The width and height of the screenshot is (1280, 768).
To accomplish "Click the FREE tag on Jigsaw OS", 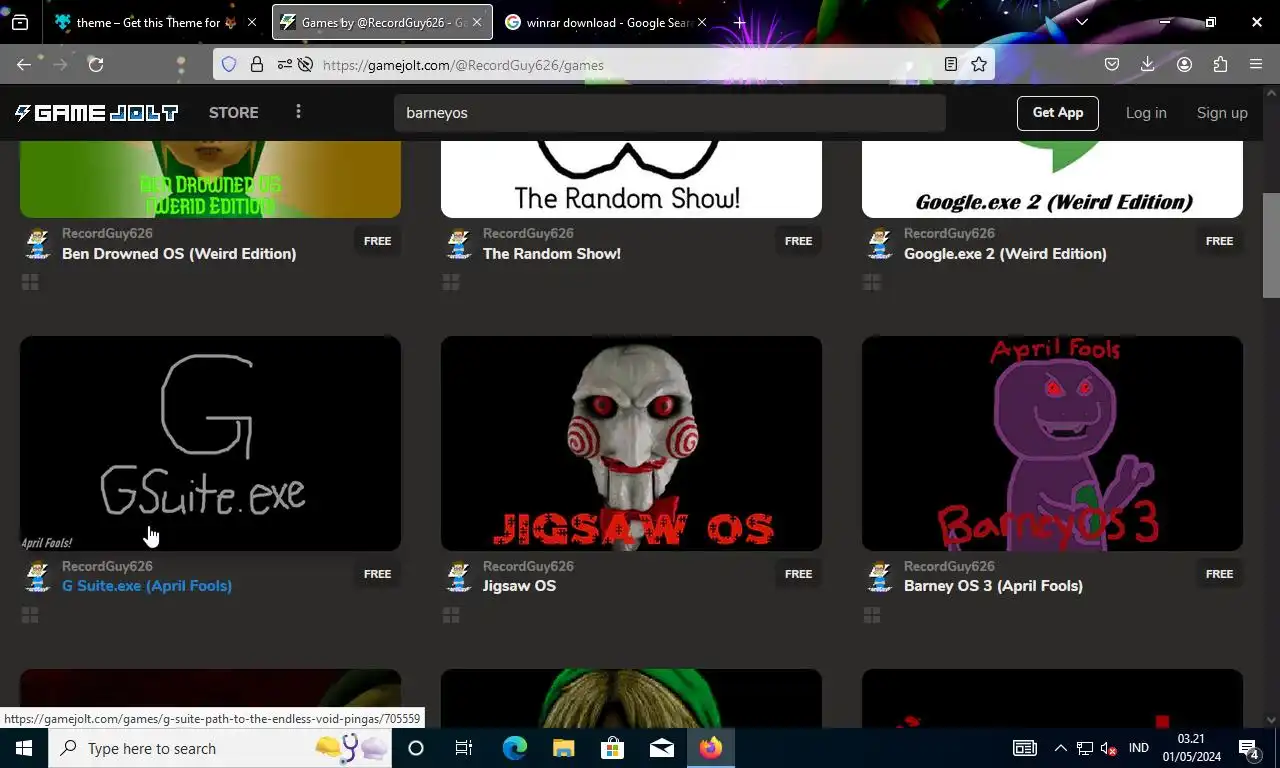I will (x=798, y=574).
